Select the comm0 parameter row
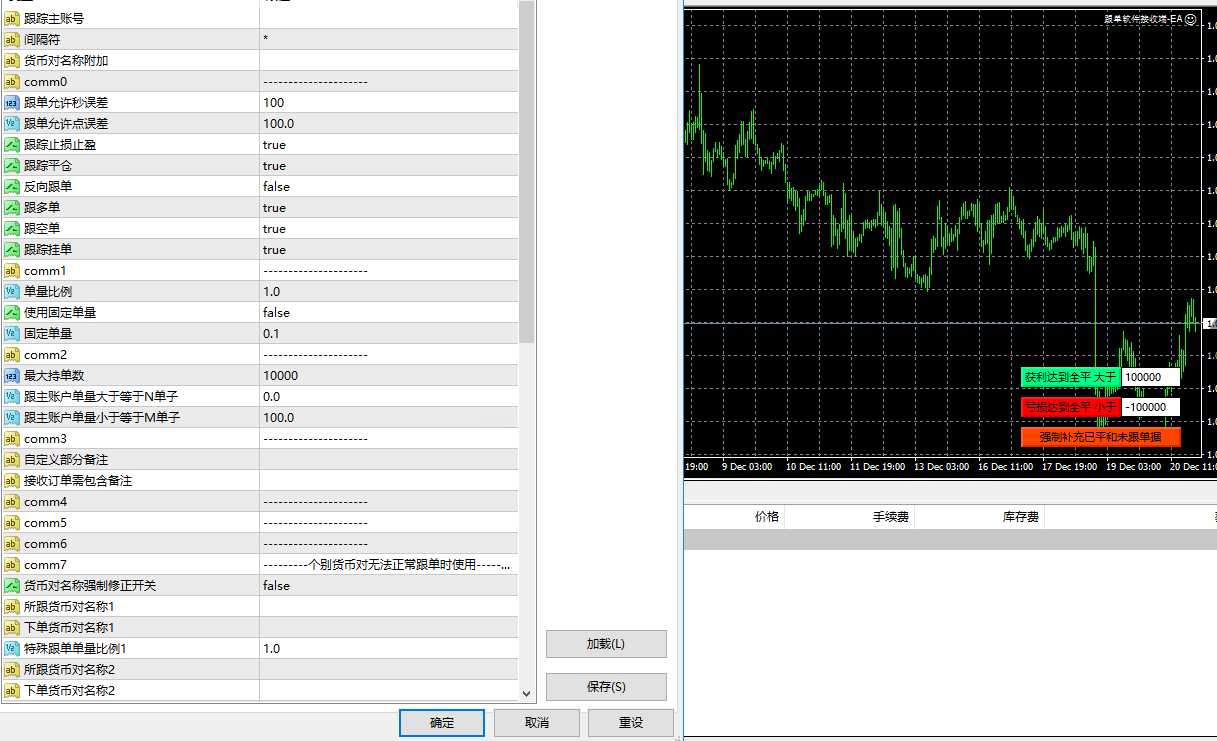Image resolution: width=1217 pixels, height=741 pixels. (260, 81)
